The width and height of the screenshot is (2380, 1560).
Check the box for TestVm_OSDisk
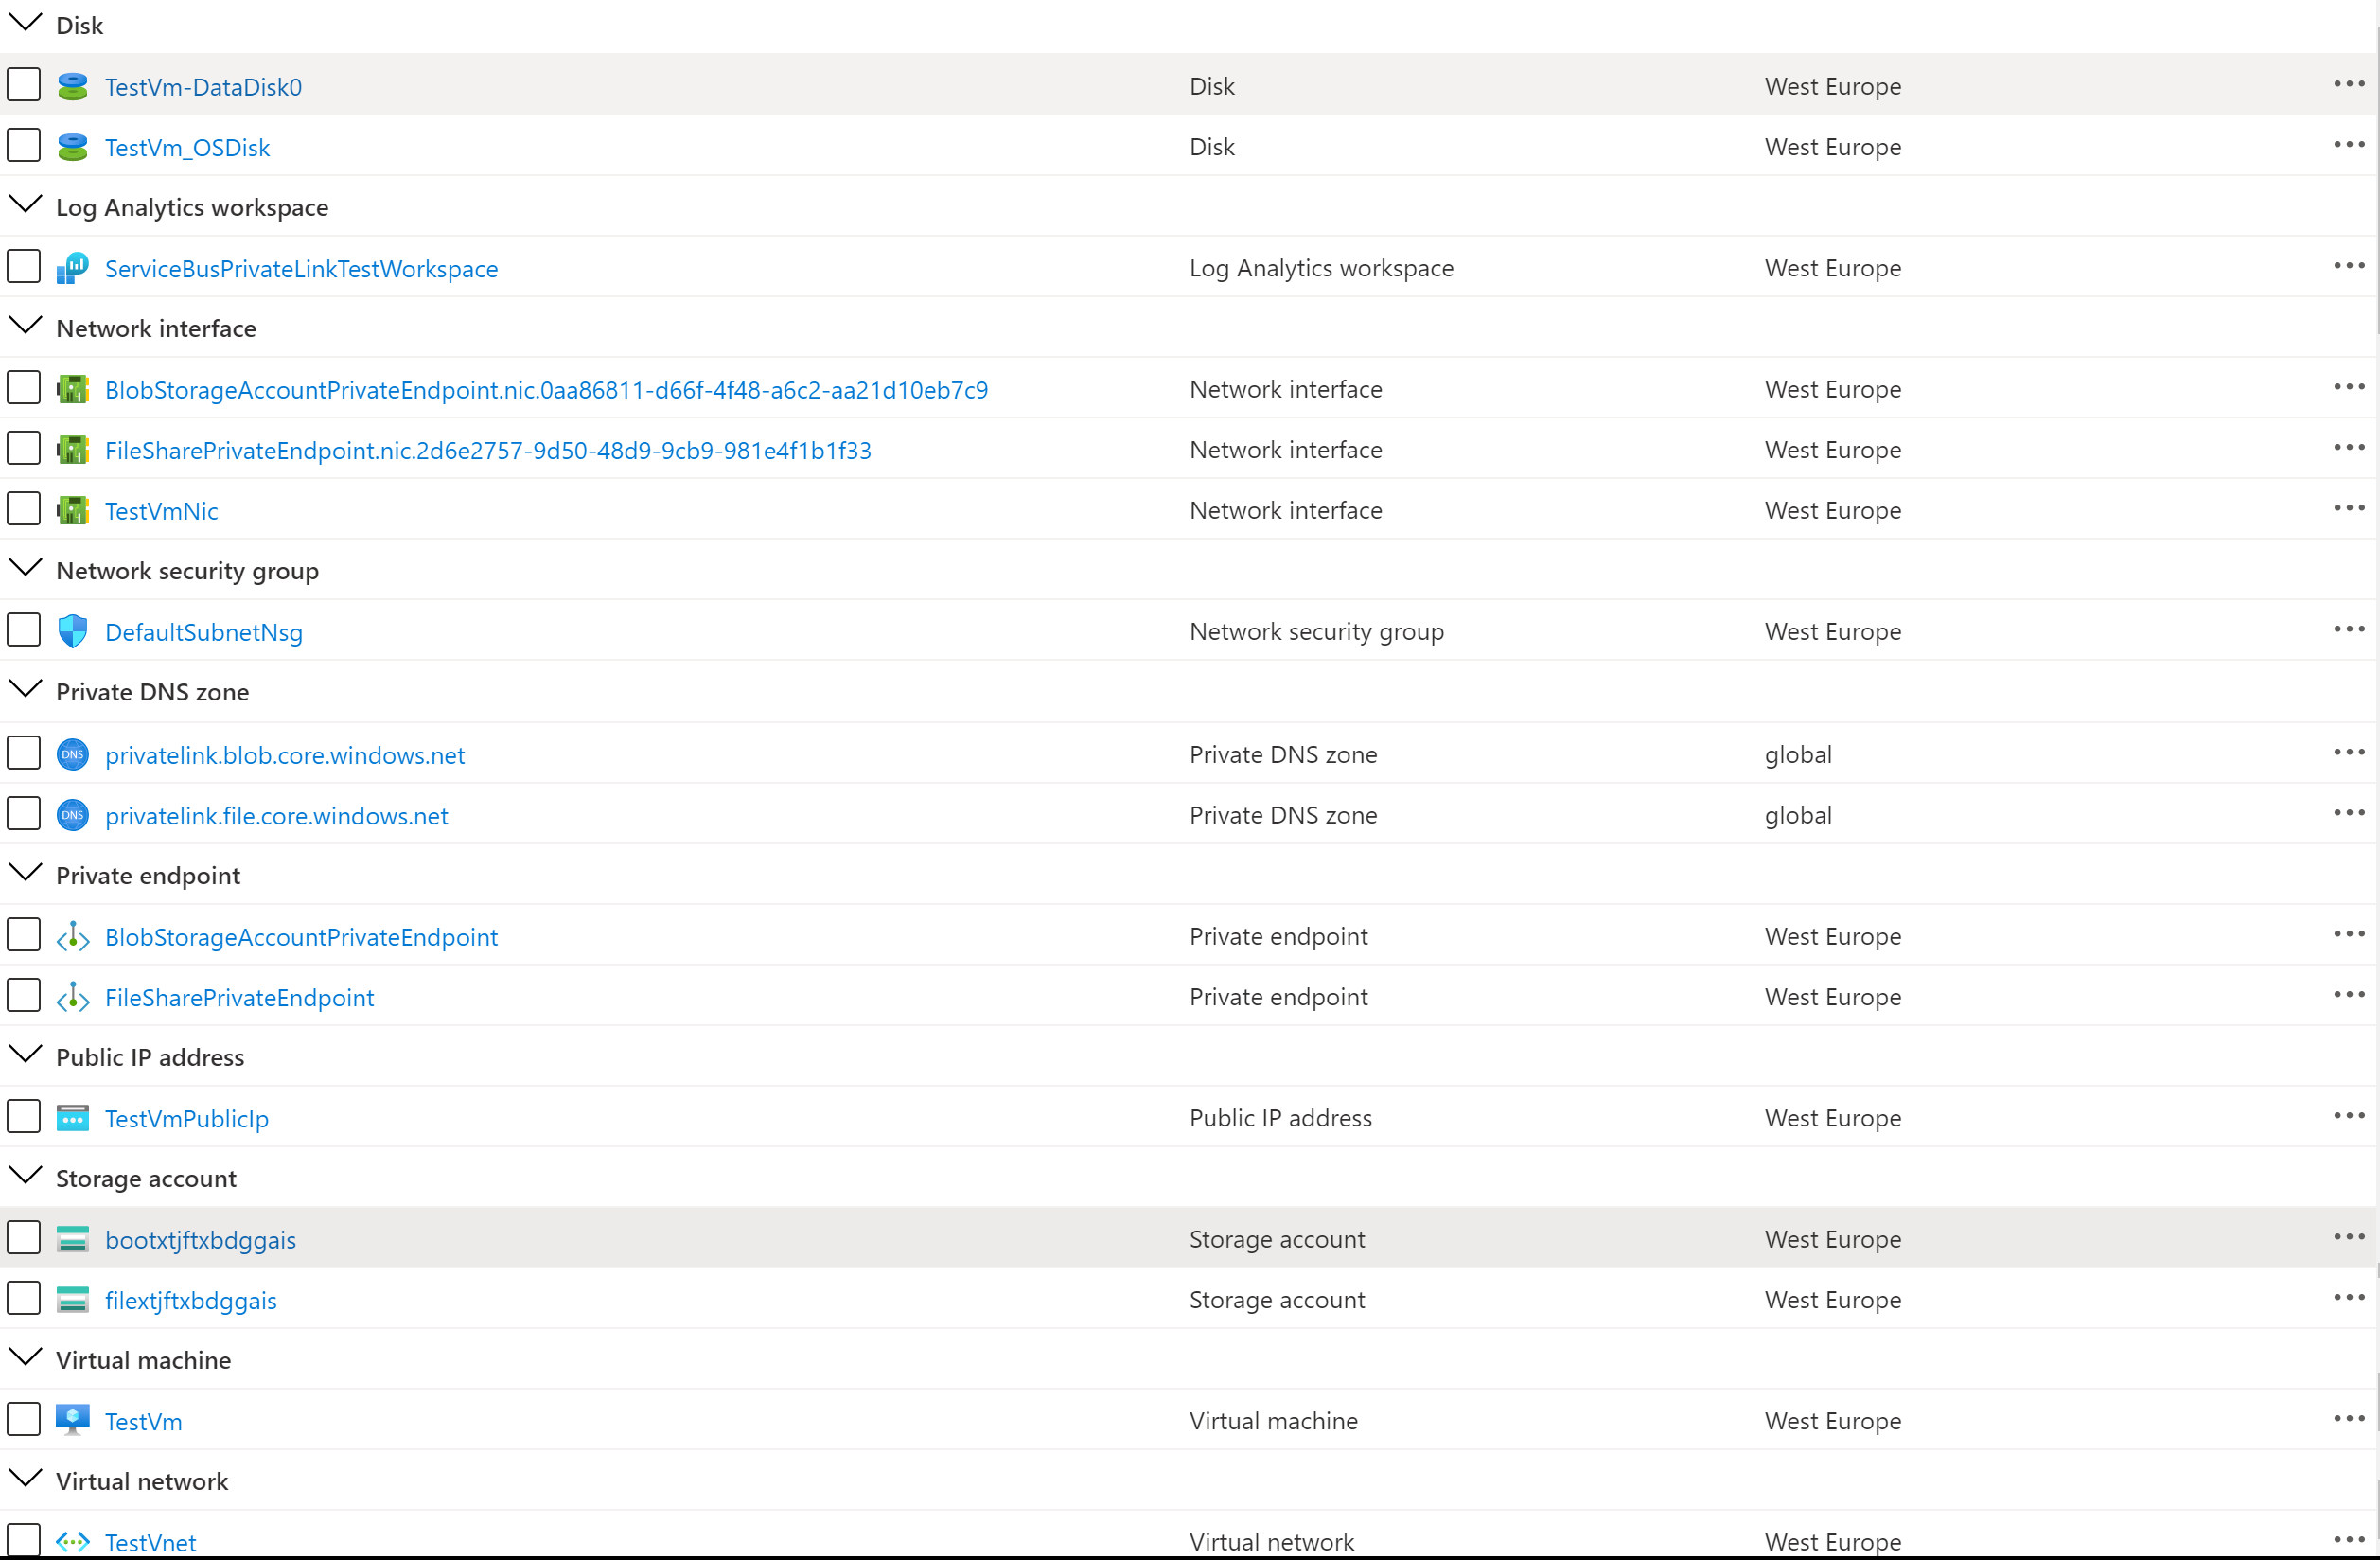[x=24, y=146]
